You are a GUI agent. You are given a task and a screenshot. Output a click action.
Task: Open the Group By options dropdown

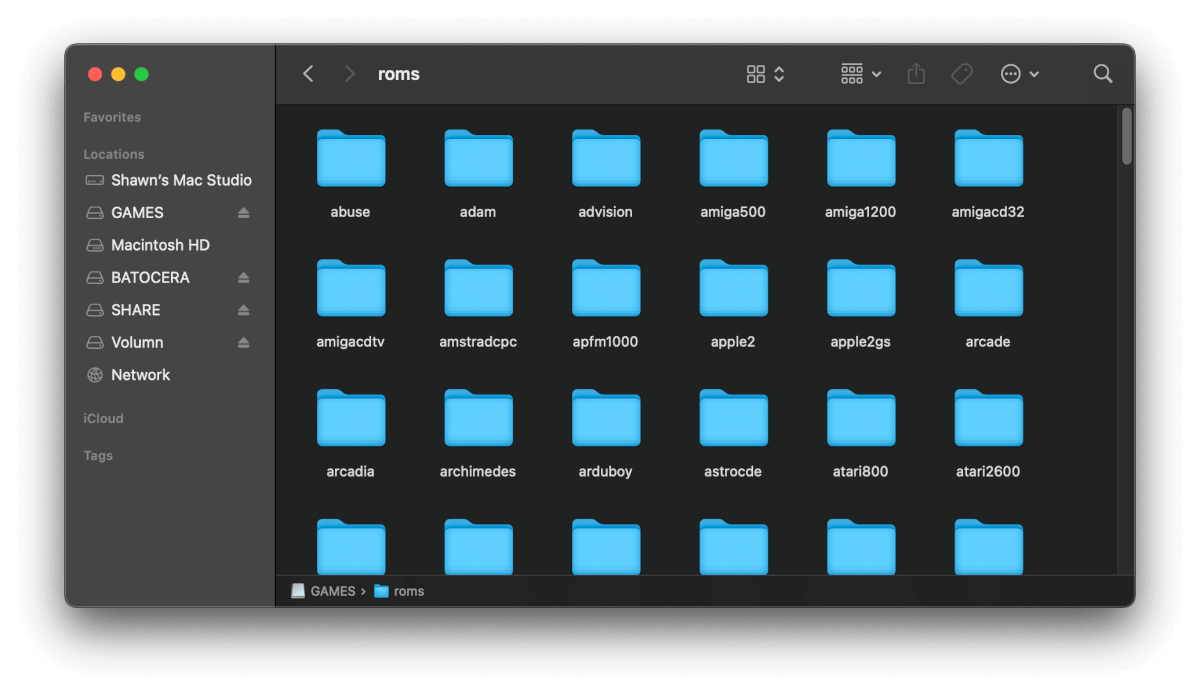[x=860, y=74]
